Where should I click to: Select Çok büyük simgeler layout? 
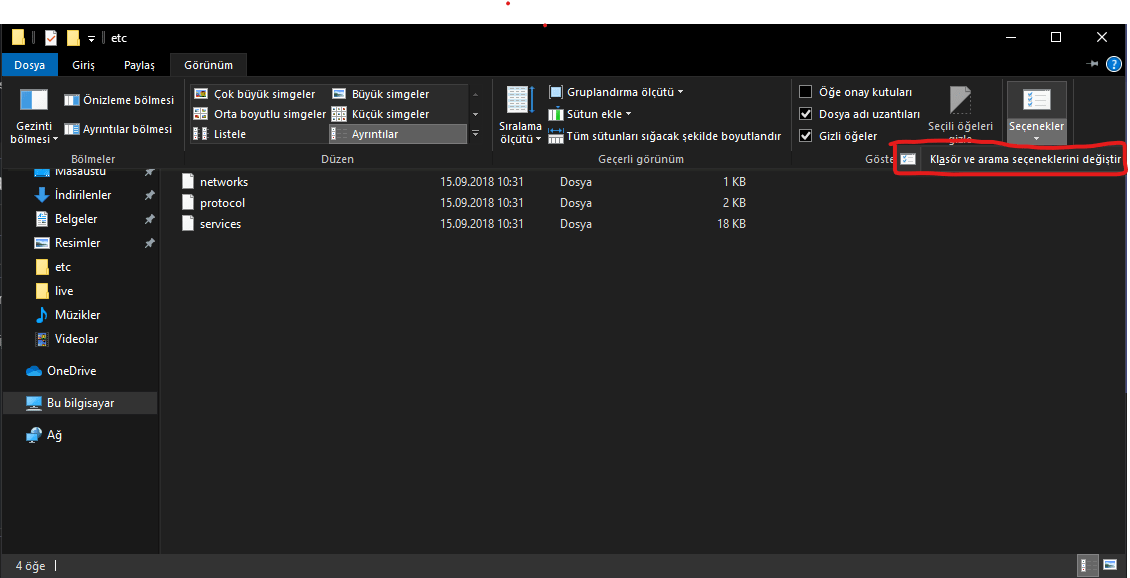point(255,94)
